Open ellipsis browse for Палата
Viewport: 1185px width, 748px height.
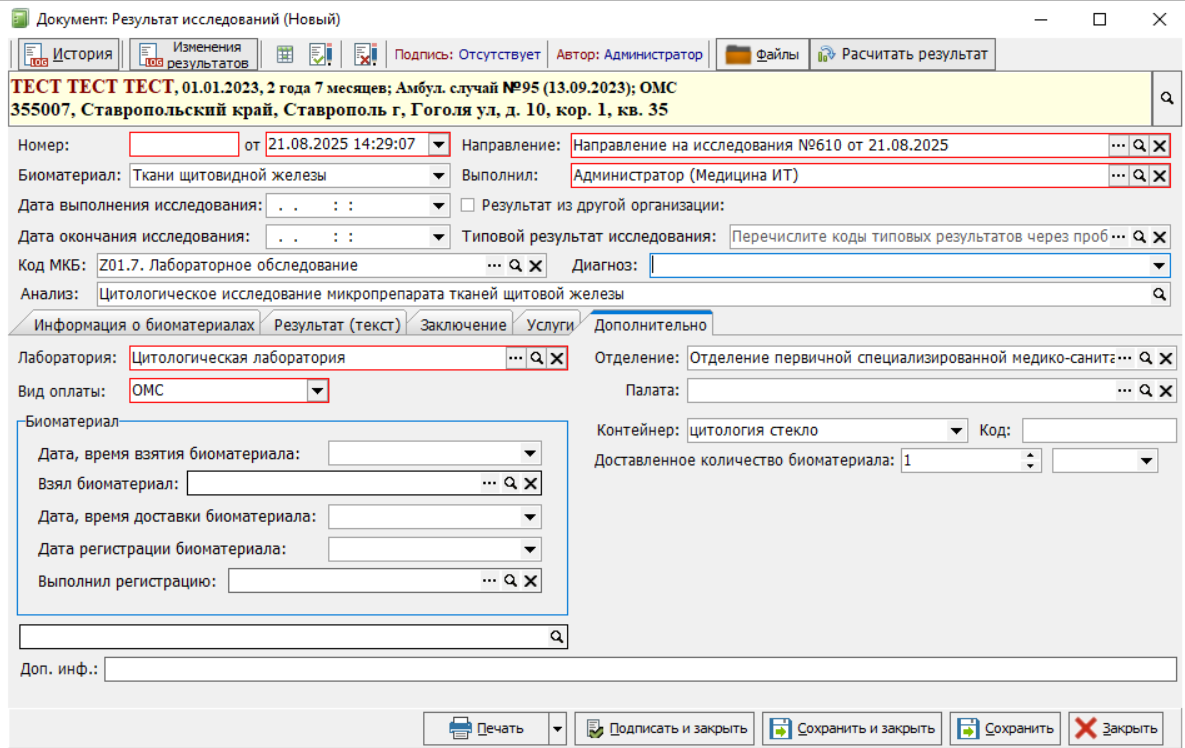point(1125,391)
